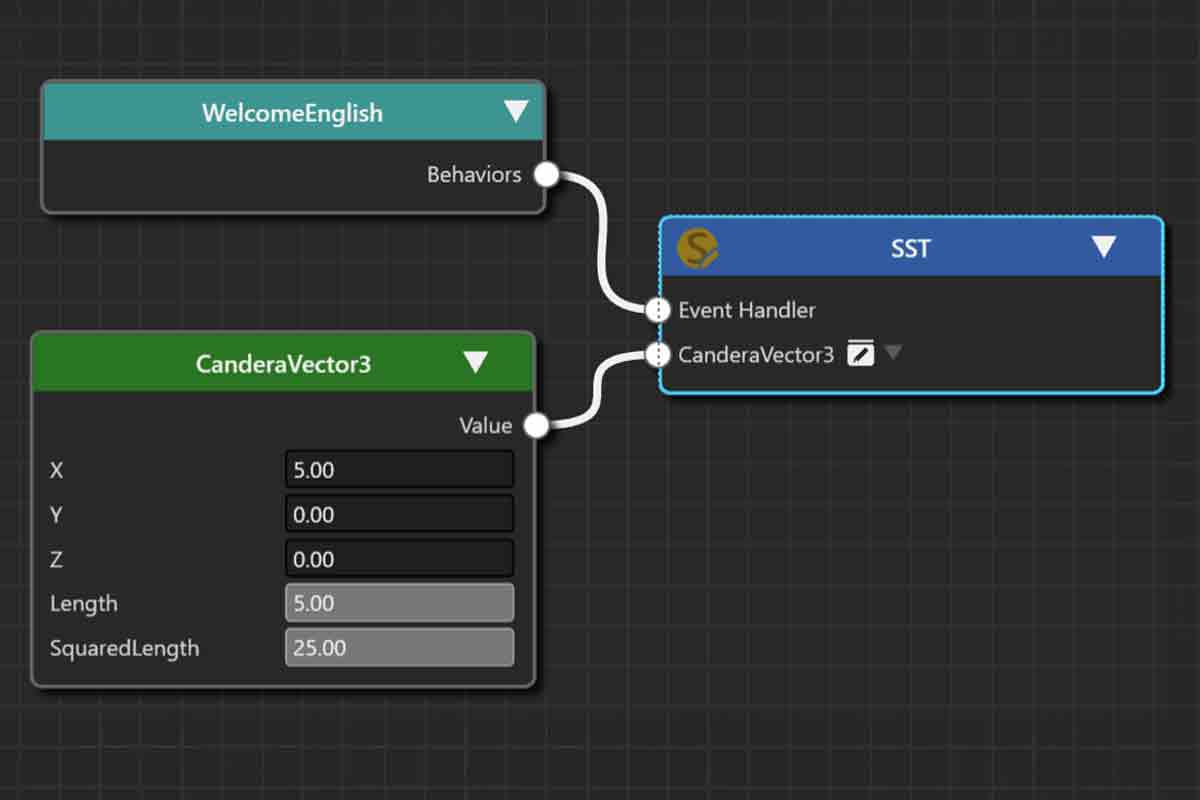Click inside the Z value field showing 0.00
This screenshot has width=1200, height=800.
pyautogui.click(x=398, y=558)
